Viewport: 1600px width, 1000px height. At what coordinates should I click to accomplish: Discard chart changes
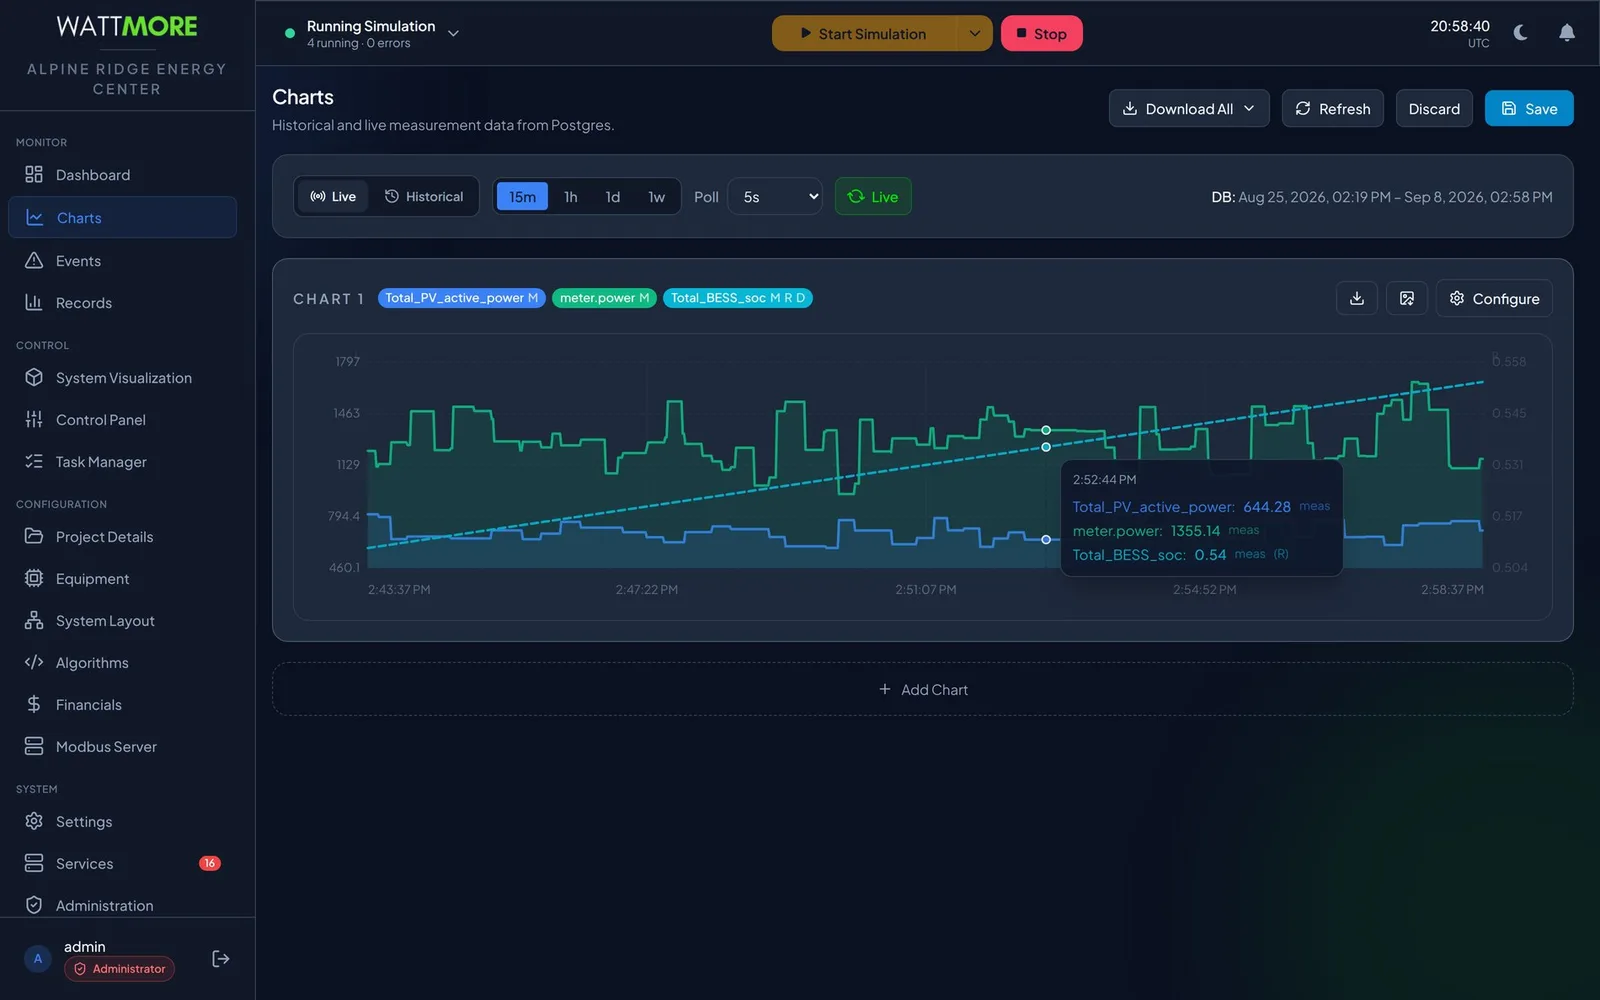1434,109
